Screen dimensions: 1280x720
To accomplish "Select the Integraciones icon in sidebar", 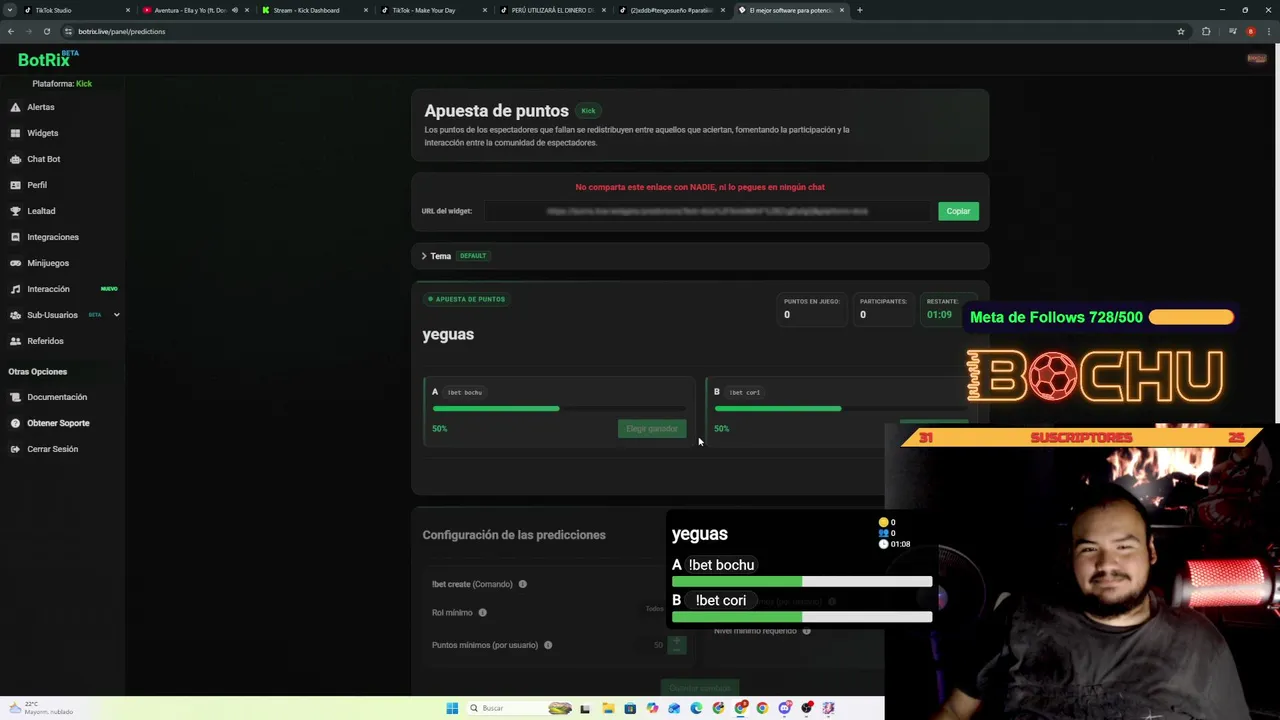I will pos(15,237).
